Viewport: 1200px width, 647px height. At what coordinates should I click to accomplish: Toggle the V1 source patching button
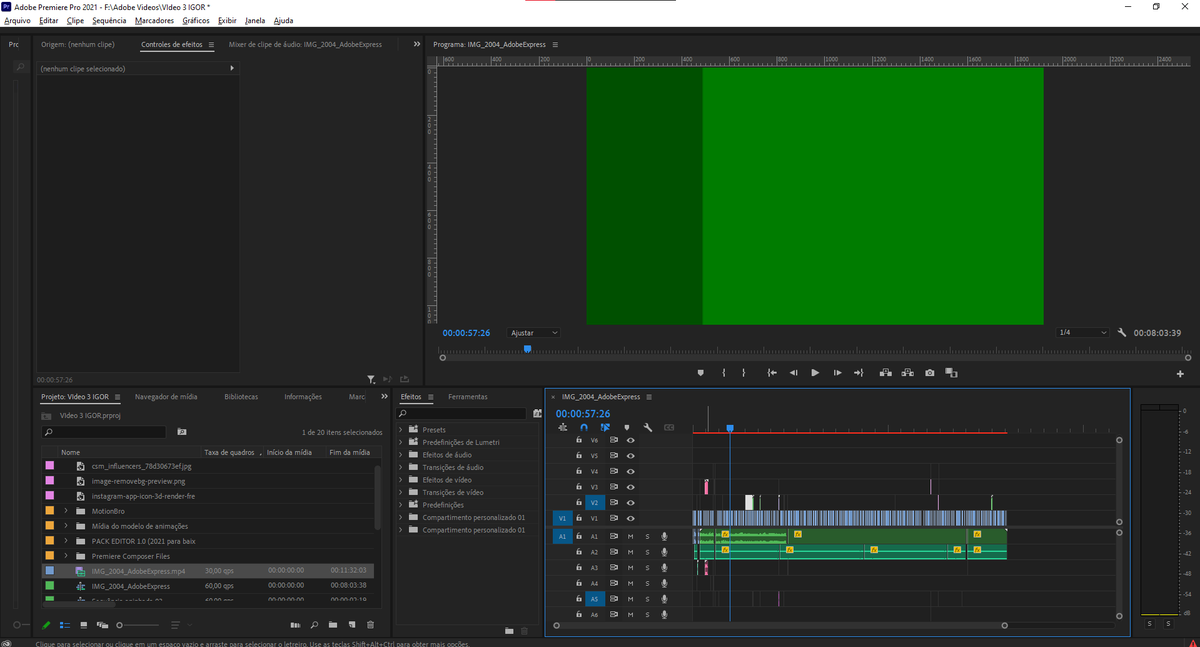[562, 518]
